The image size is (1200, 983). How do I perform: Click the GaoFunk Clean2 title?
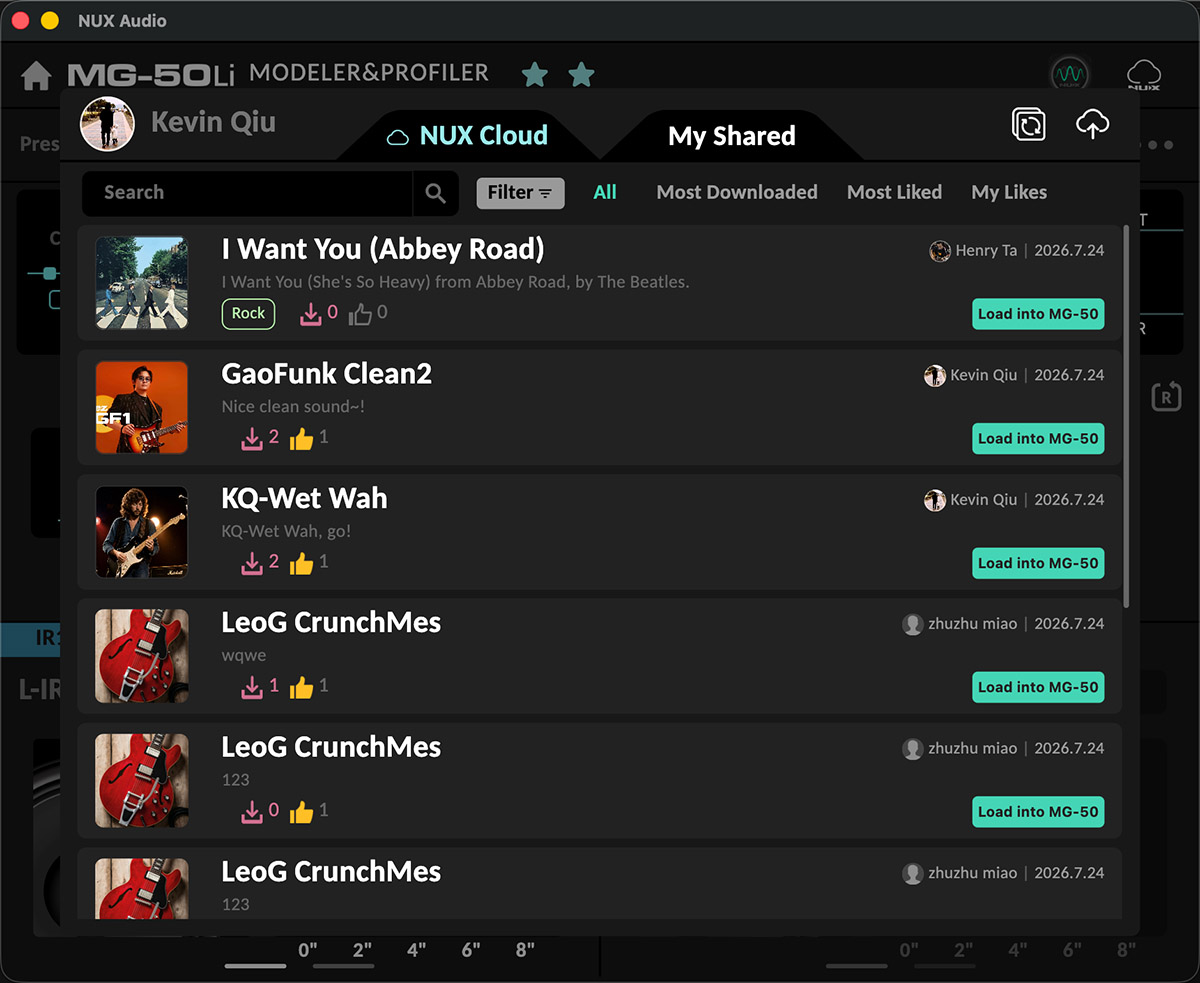[327, 374]
